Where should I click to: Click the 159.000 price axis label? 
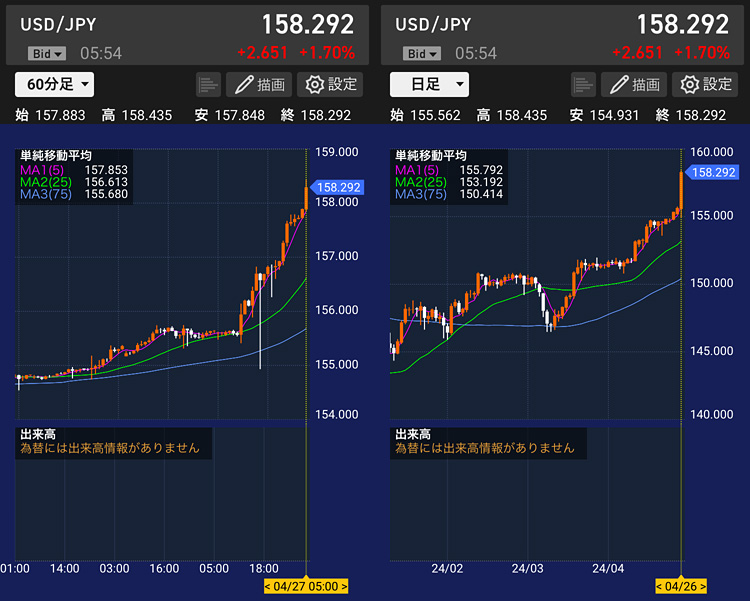[337, 152]
